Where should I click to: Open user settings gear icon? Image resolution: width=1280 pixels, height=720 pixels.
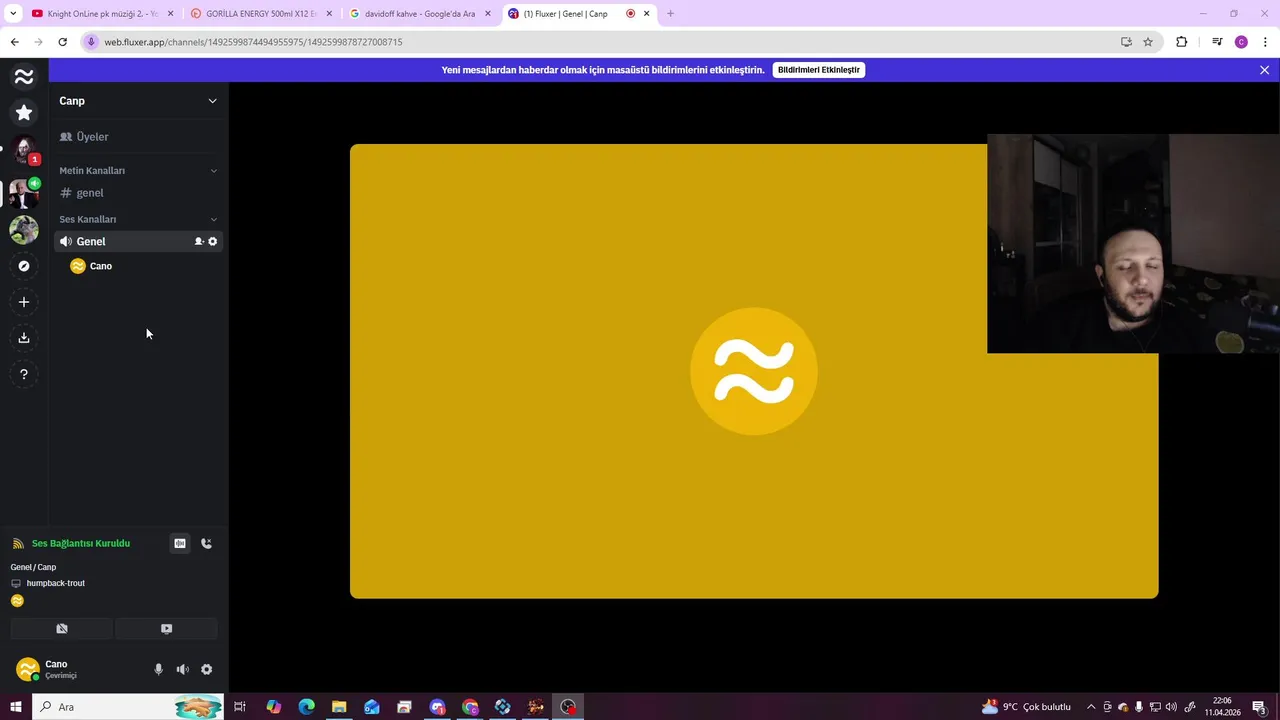click(206, 669)
